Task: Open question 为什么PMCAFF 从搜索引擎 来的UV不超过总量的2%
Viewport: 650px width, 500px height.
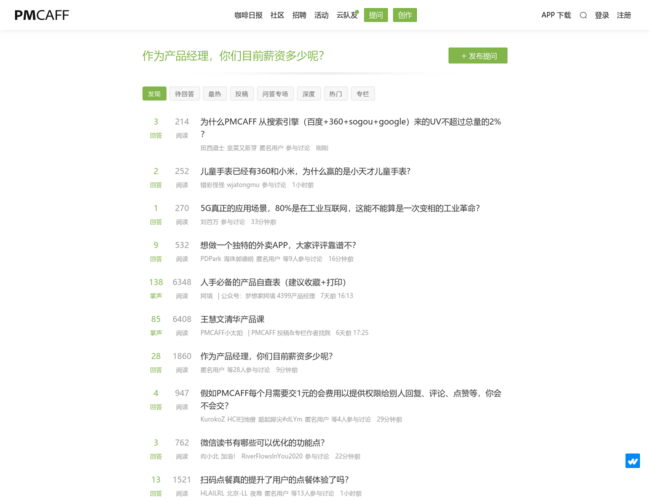Action: click(x=351, y=128)
